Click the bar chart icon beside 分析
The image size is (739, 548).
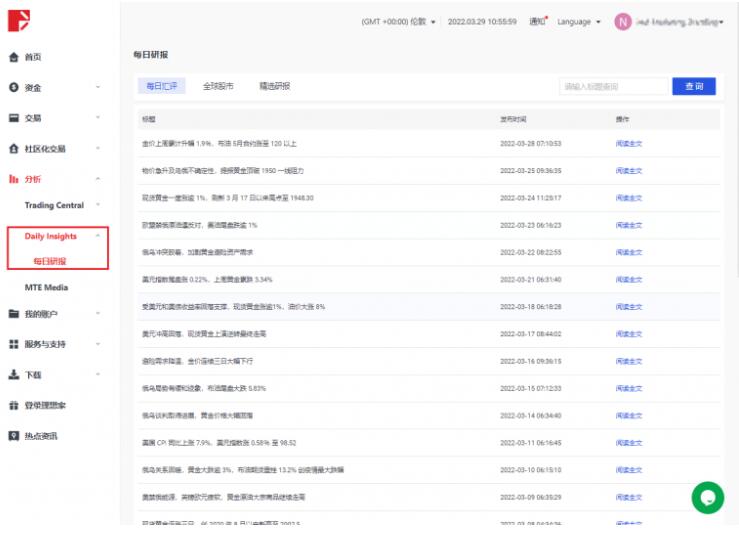coord(14,179)
